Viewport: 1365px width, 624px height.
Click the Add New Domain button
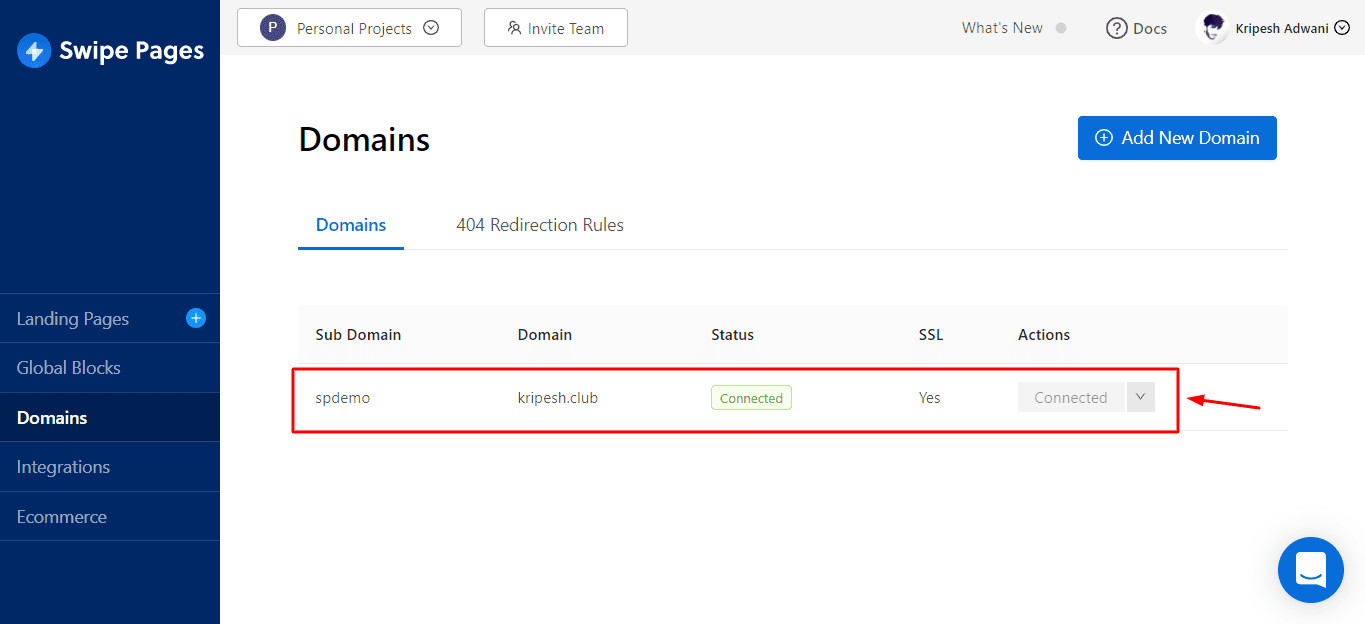tap(1177, 138)
